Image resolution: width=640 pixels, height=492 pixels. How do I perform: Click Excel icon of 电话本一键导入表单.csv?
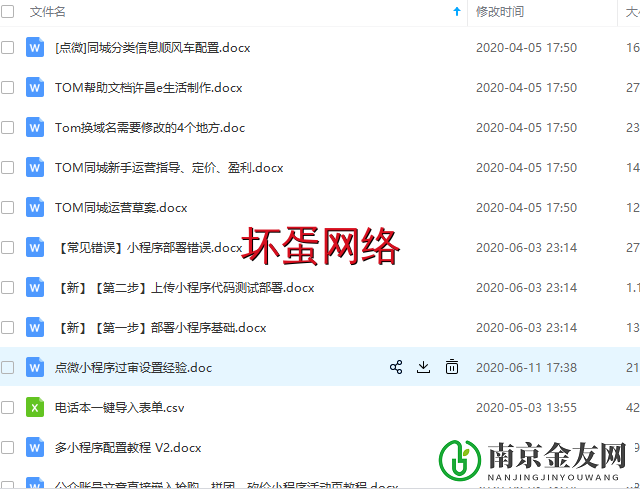point(35,407)
